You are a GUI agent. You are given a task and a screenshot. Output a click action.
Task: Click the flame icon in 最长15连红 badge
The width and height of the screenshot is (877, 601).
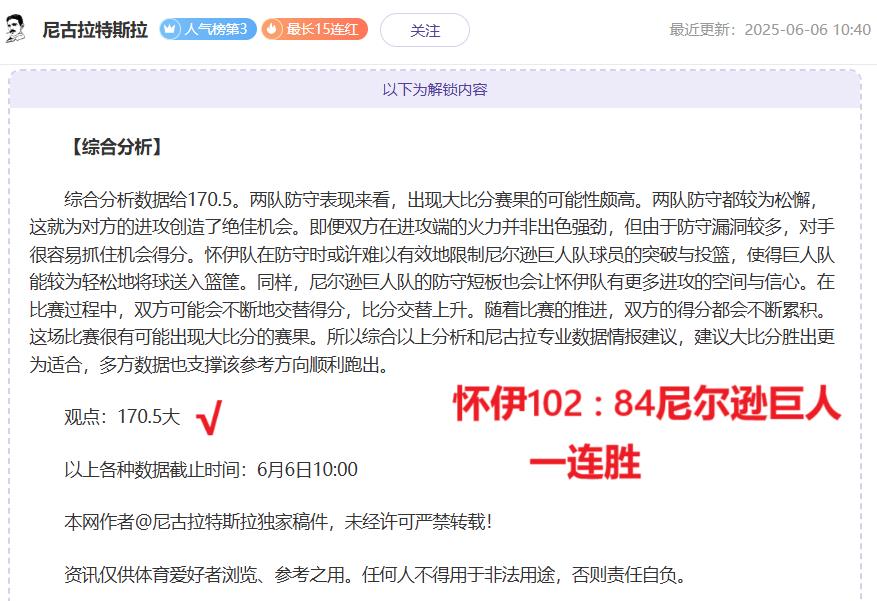click(x=272, y=29)
